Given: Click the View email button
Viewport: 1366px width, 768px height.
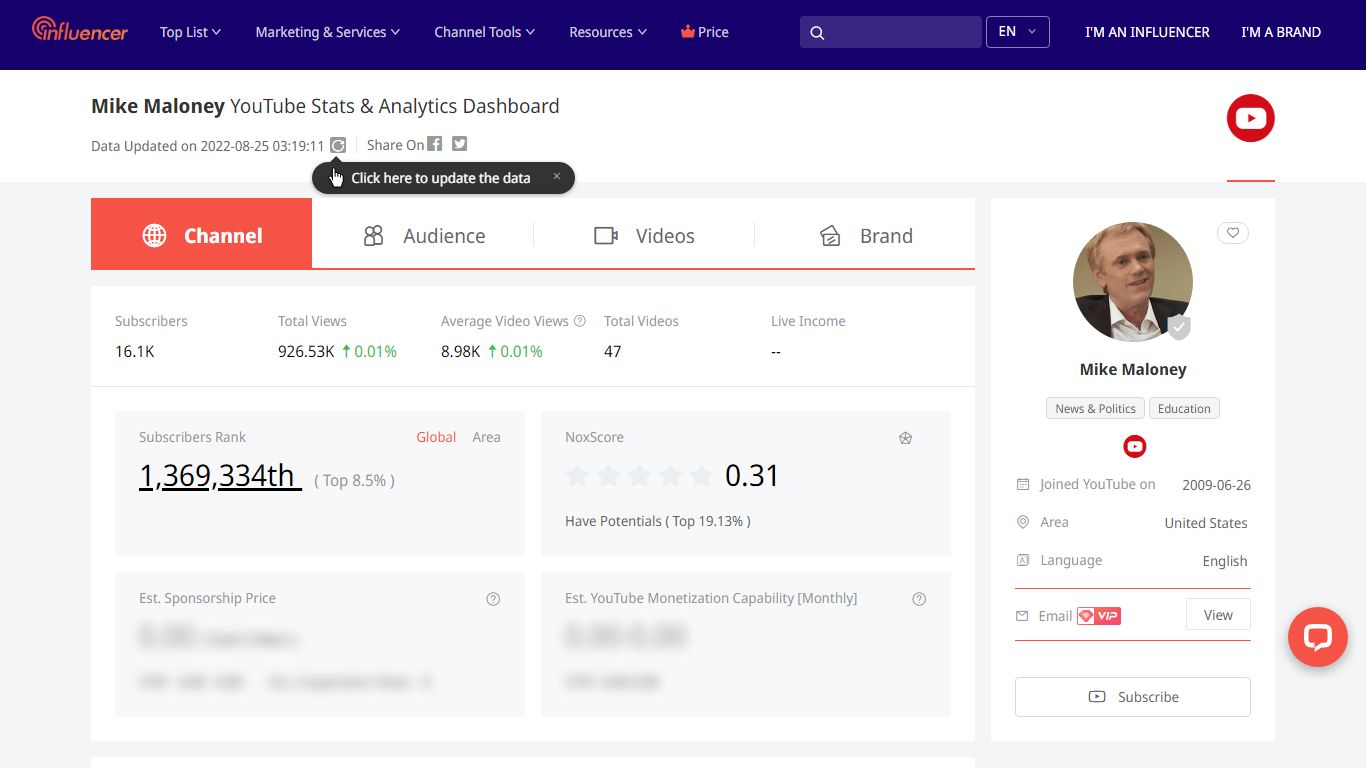Looking at the screenshot, I should [1218, 615].
